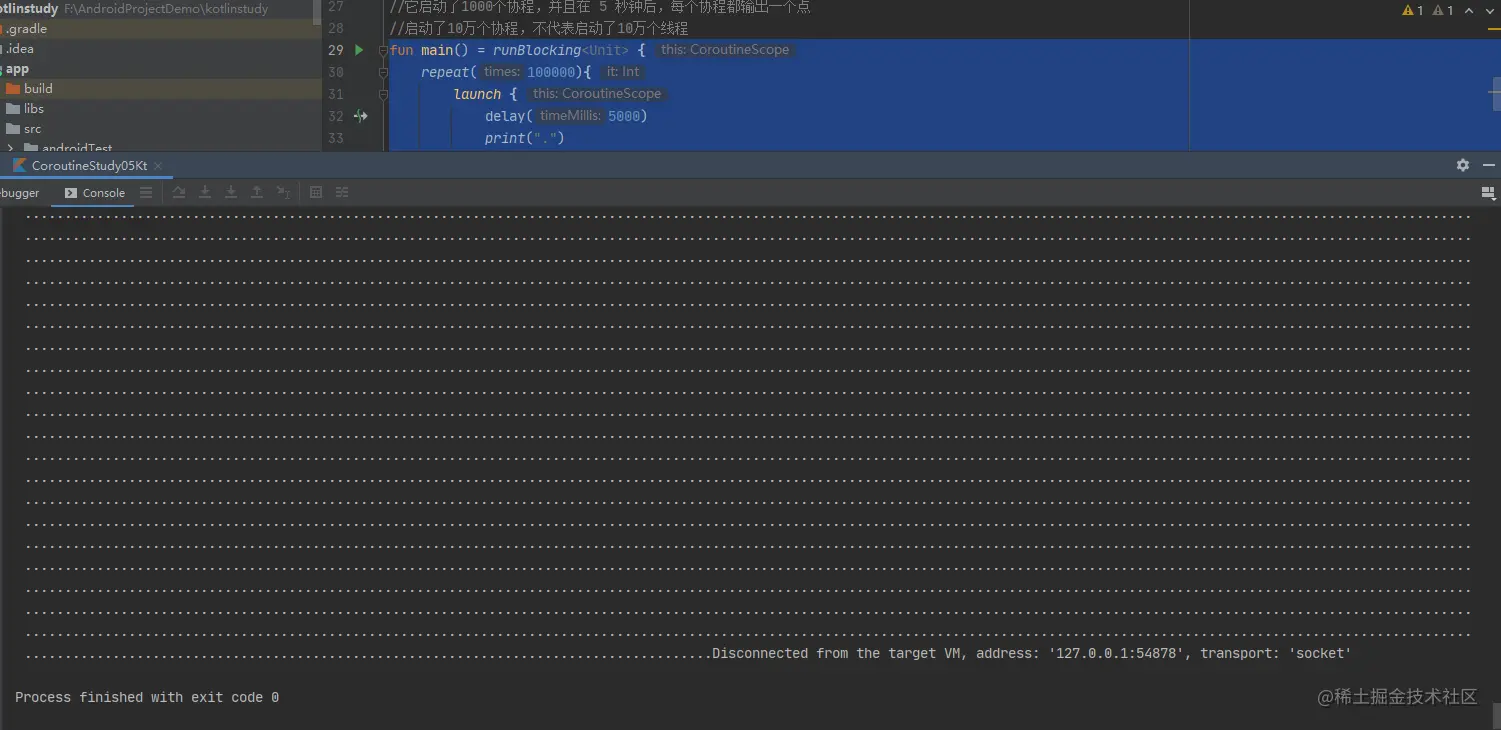Click 'Process finished with exit code 0' line
The image size is (1501, 730).
coord(147,698)
